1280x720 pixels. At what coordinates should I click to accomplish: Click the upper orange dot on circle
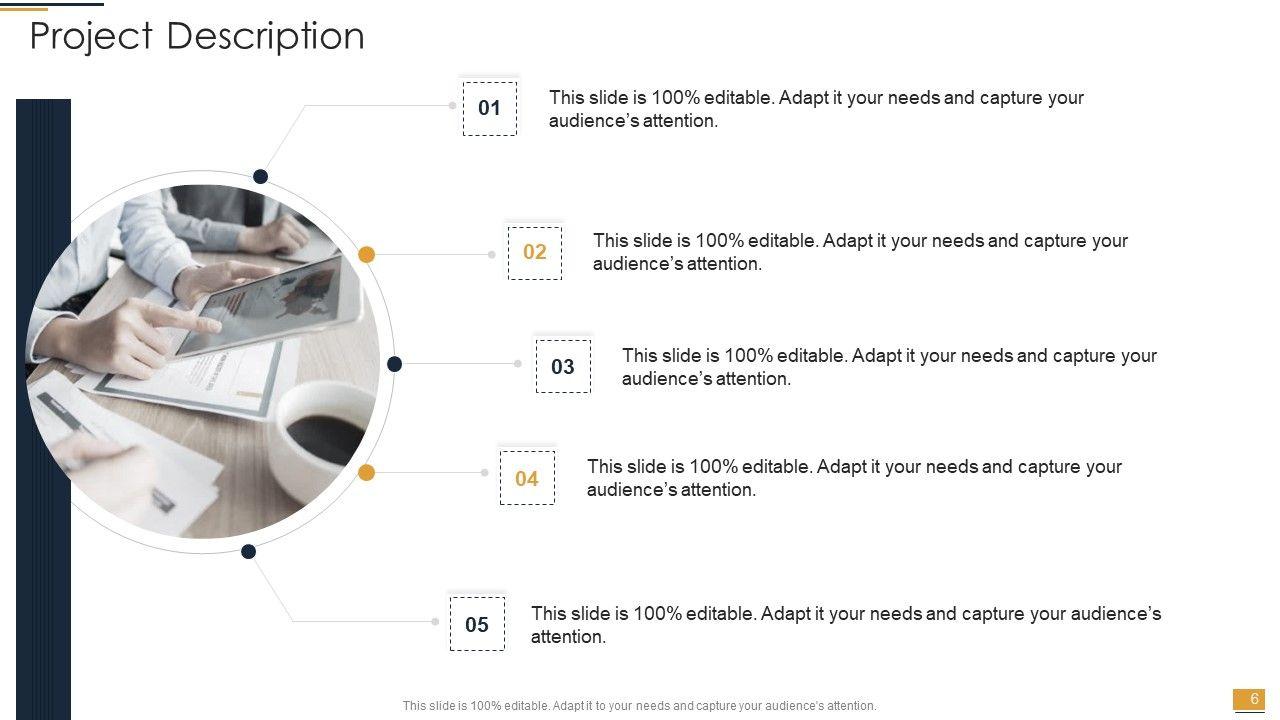(x=367, y=255)
